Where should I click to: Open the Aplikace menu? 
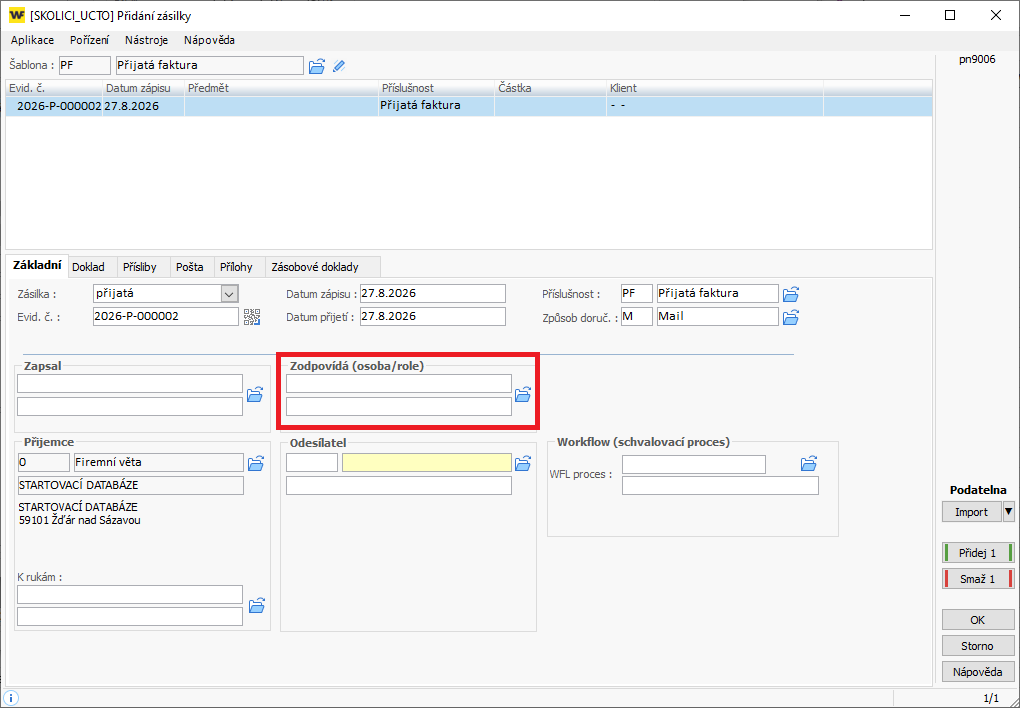click(x=33, y=40)
